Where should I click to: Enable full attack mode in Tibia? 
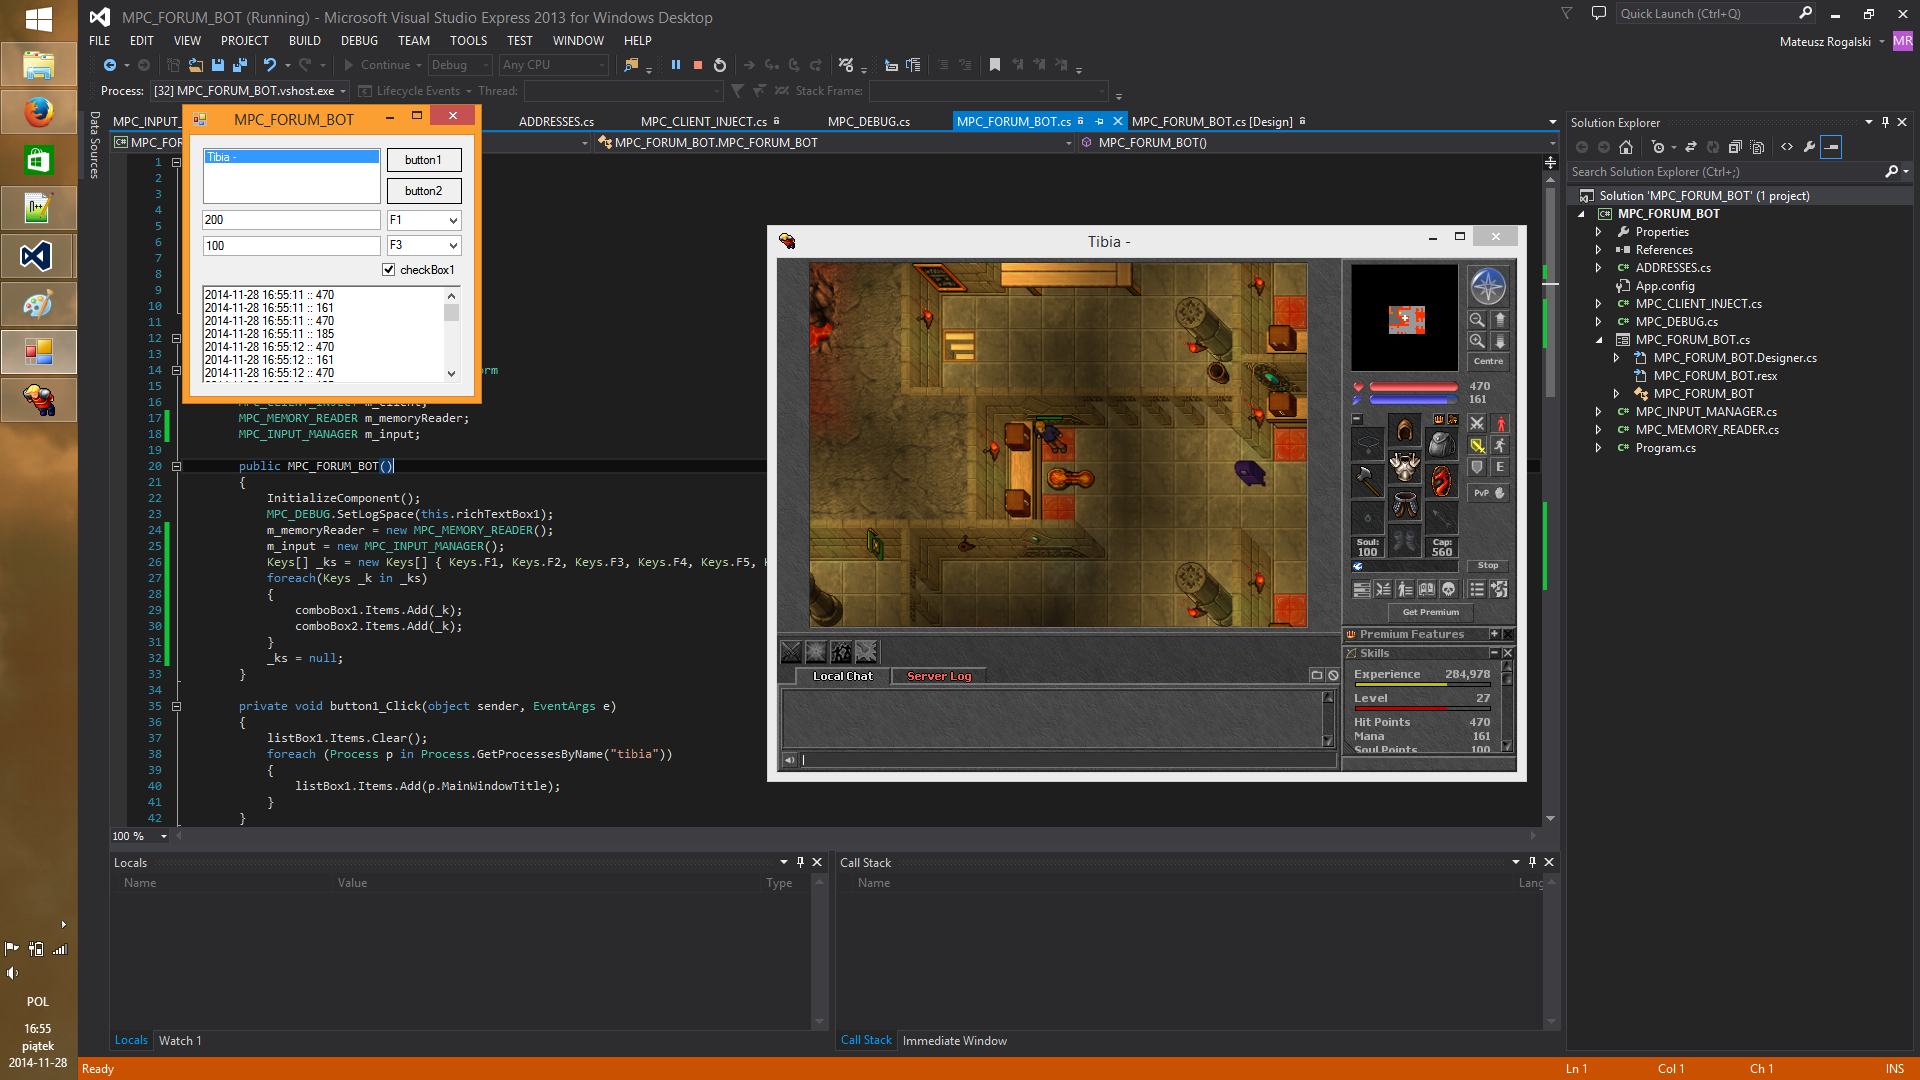tap(1477, 423)
